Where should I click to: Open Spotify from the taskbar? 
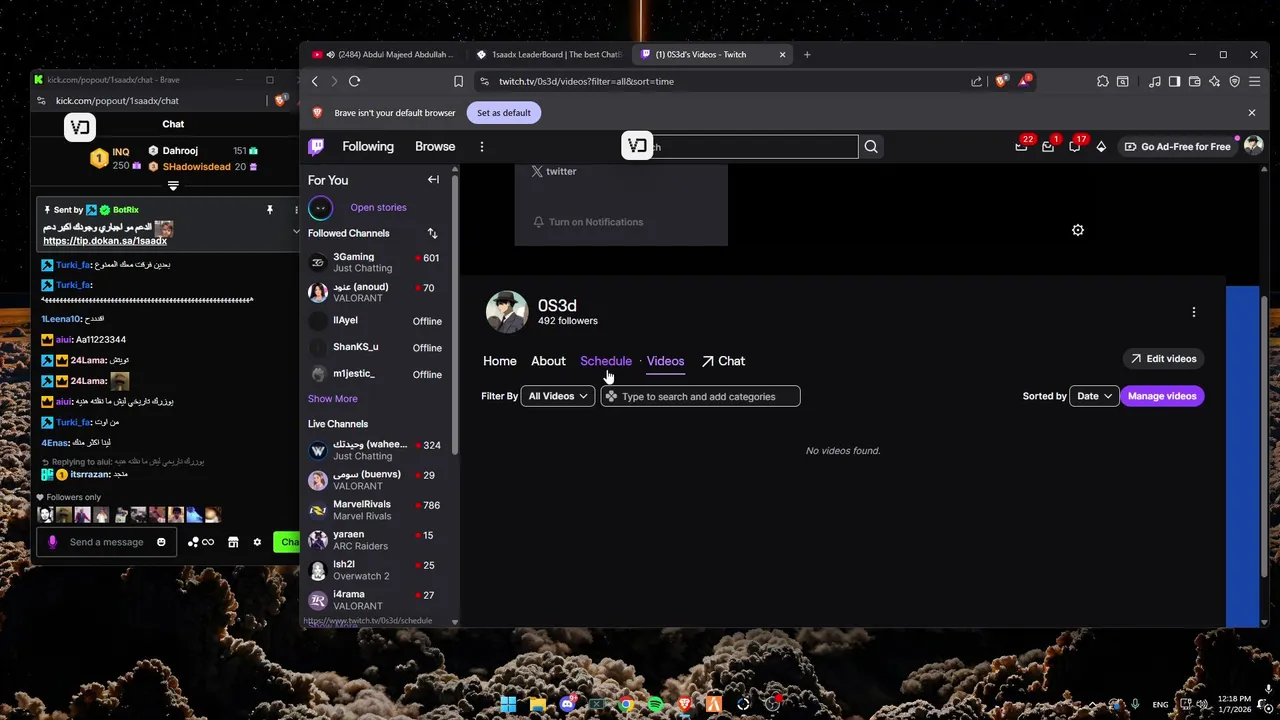click(655, 704)
